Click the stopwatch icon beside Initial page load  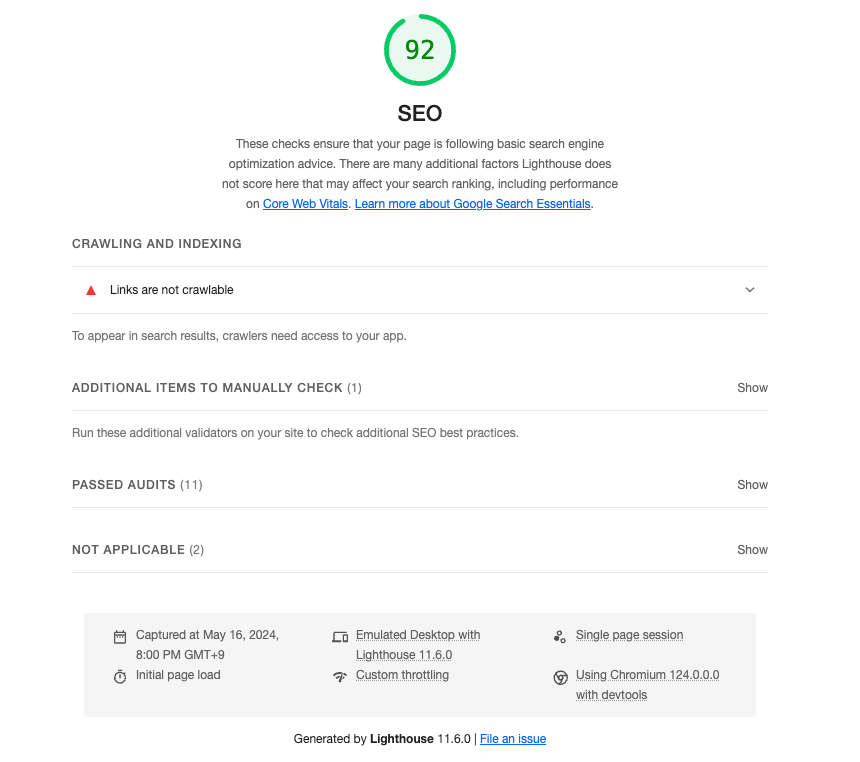pyautogui.click(x=120, y=676)
